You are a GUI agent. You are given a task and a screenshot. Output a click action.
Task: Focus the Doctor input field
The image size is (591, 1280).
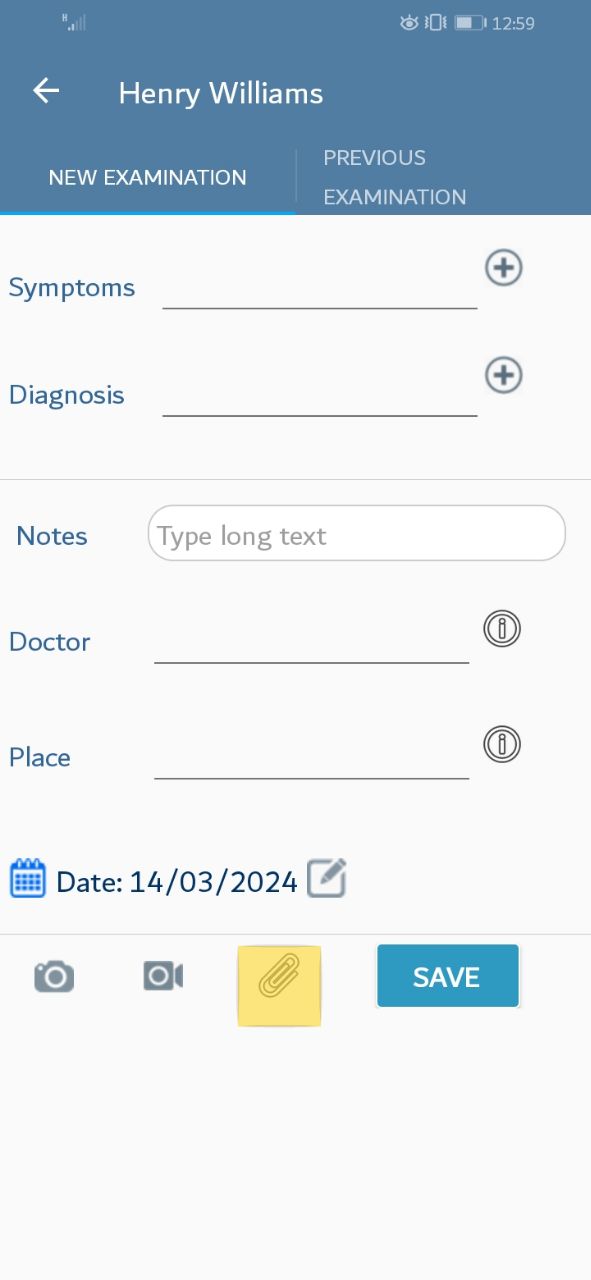point(312,642)
